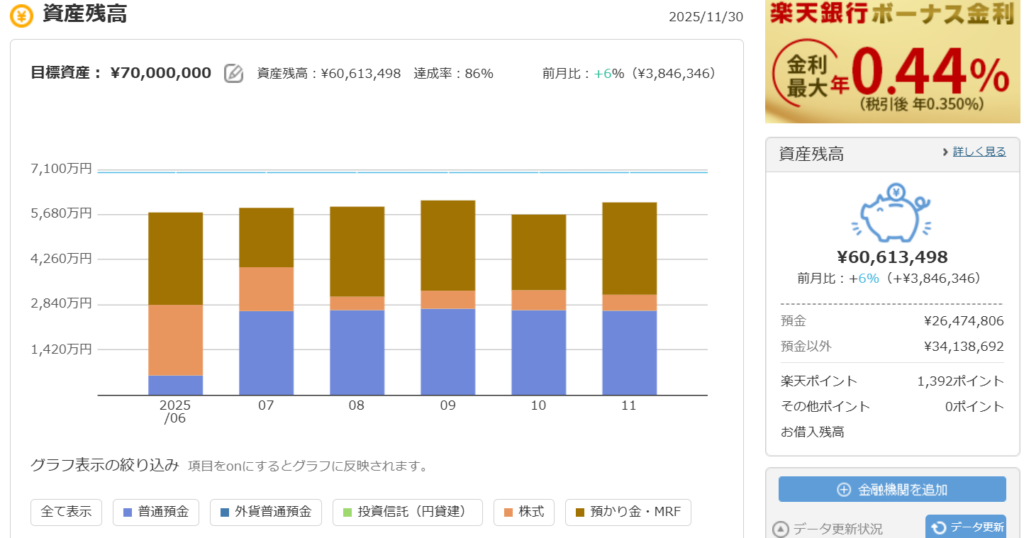Screen dimensions: 1024x538
Task: Toggle the 預かり金・MRF graph filter
Action: [627, 512]
